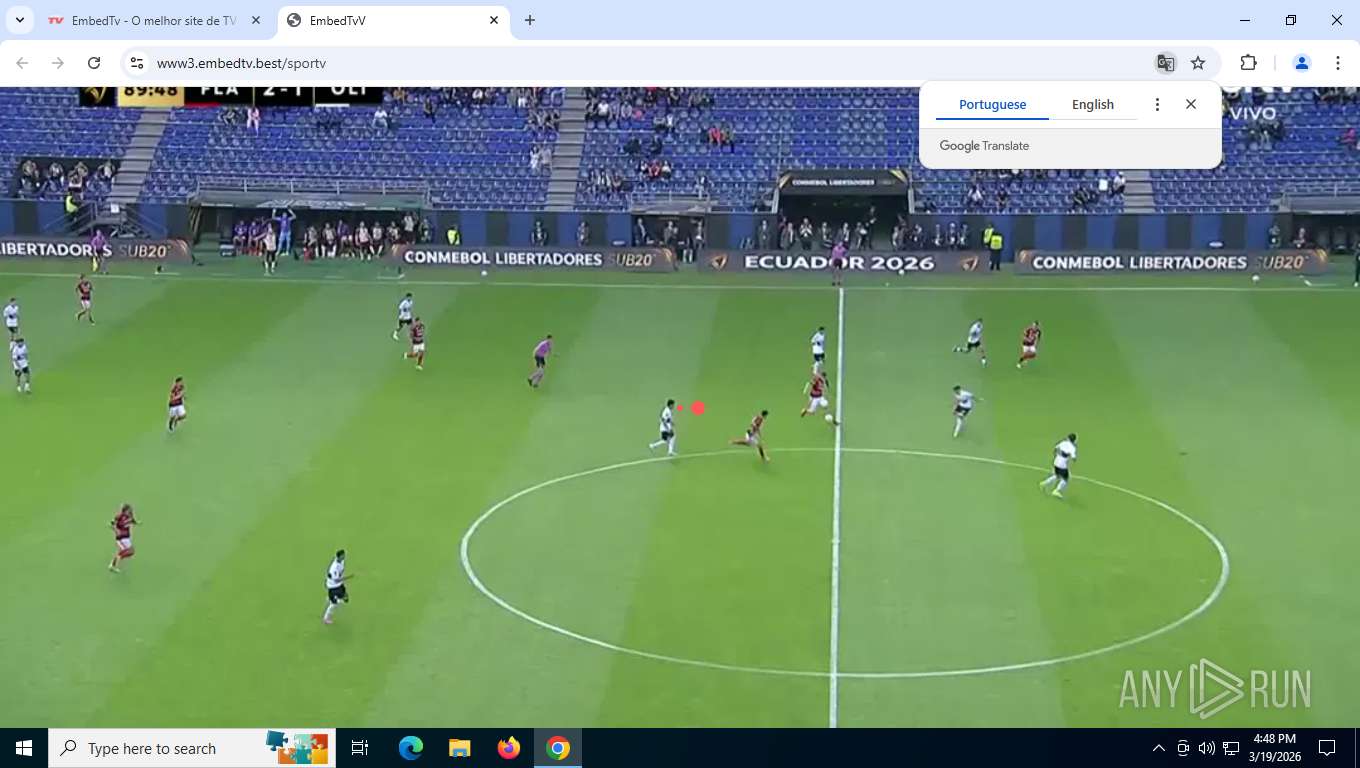The width and height of the screenshot is (1360, 768).
Task: Reload the current page
Action: (x=94, y=63)
